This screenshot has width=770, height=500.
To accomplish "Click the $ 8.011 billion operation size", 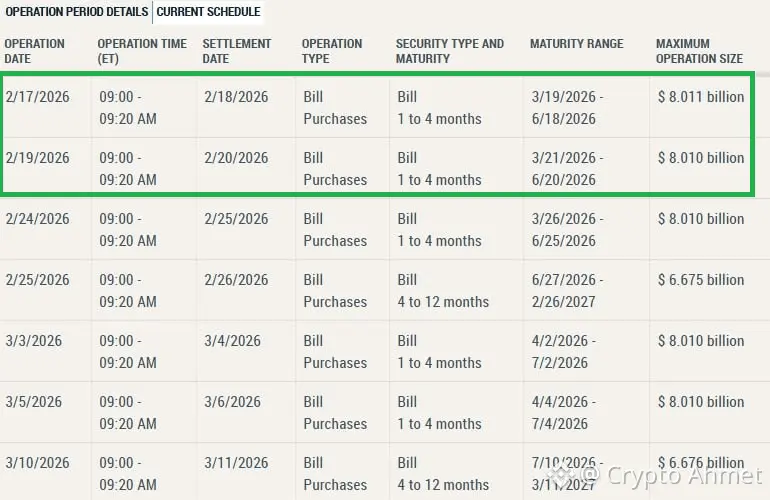I will click(x=700, y=97).
